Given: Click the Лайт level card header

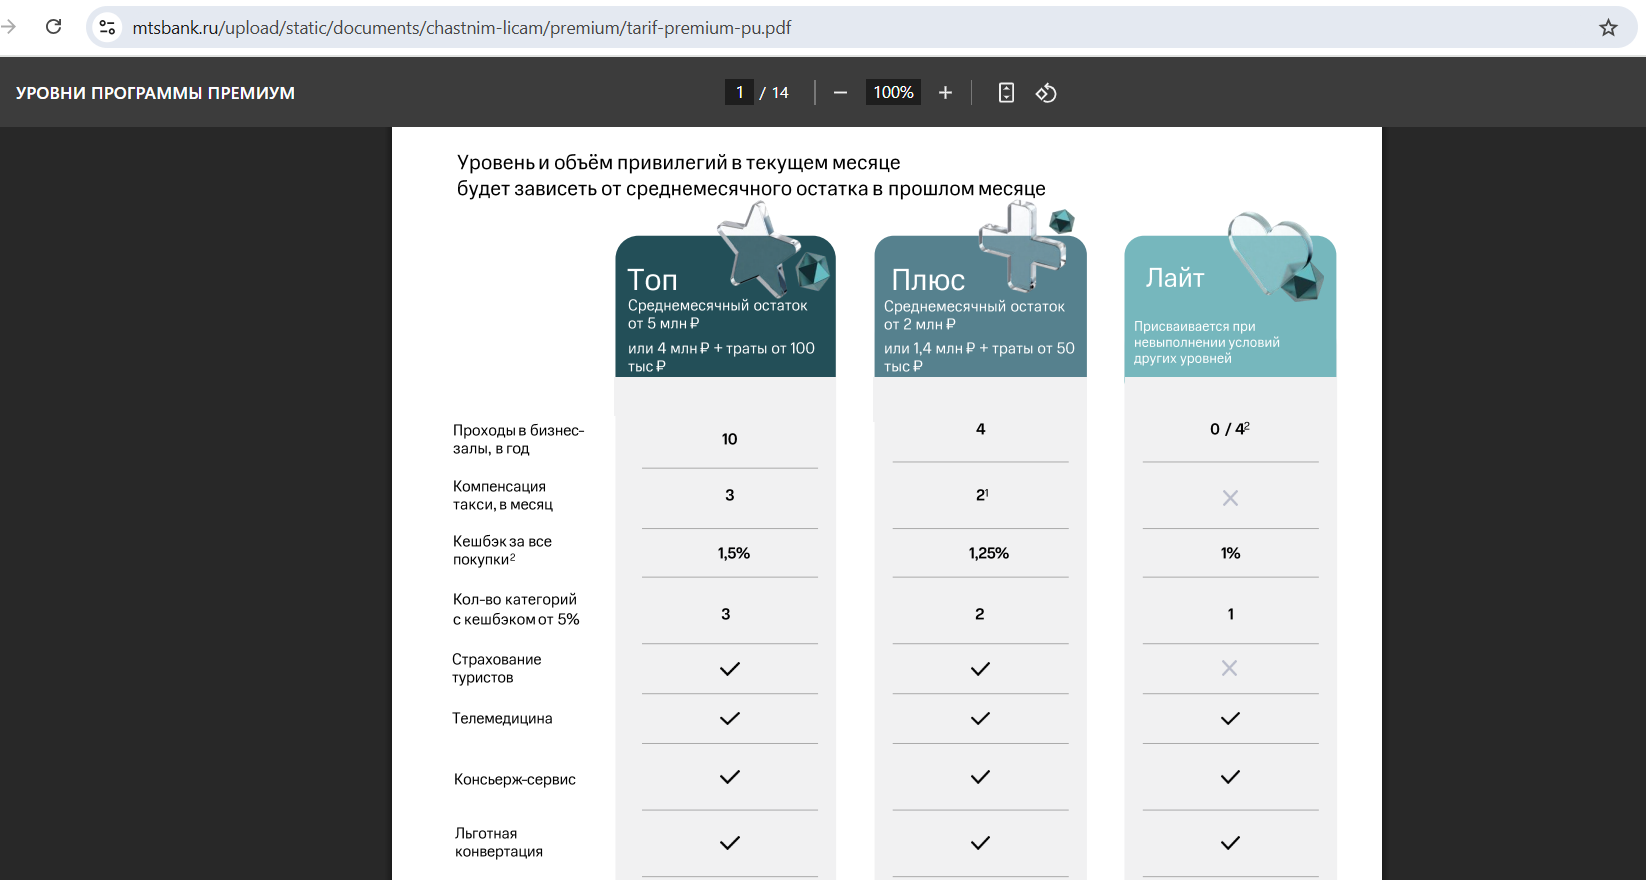Looking at the screenshot, I should point(1230,306).
